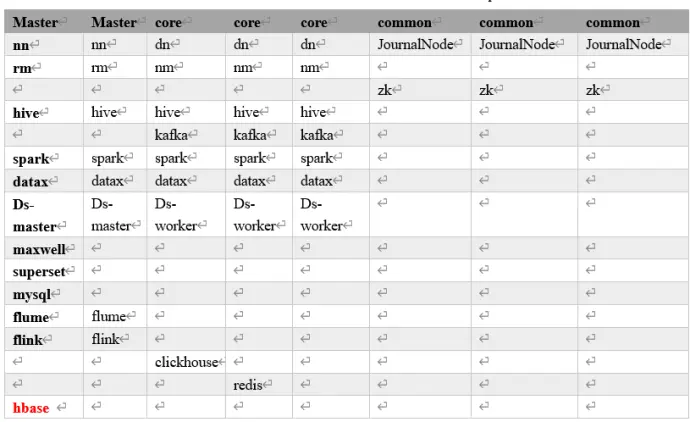Select the bold rm cell
Image resolution: width=690 pixels, height=422 pixels.
pos(44,67)
